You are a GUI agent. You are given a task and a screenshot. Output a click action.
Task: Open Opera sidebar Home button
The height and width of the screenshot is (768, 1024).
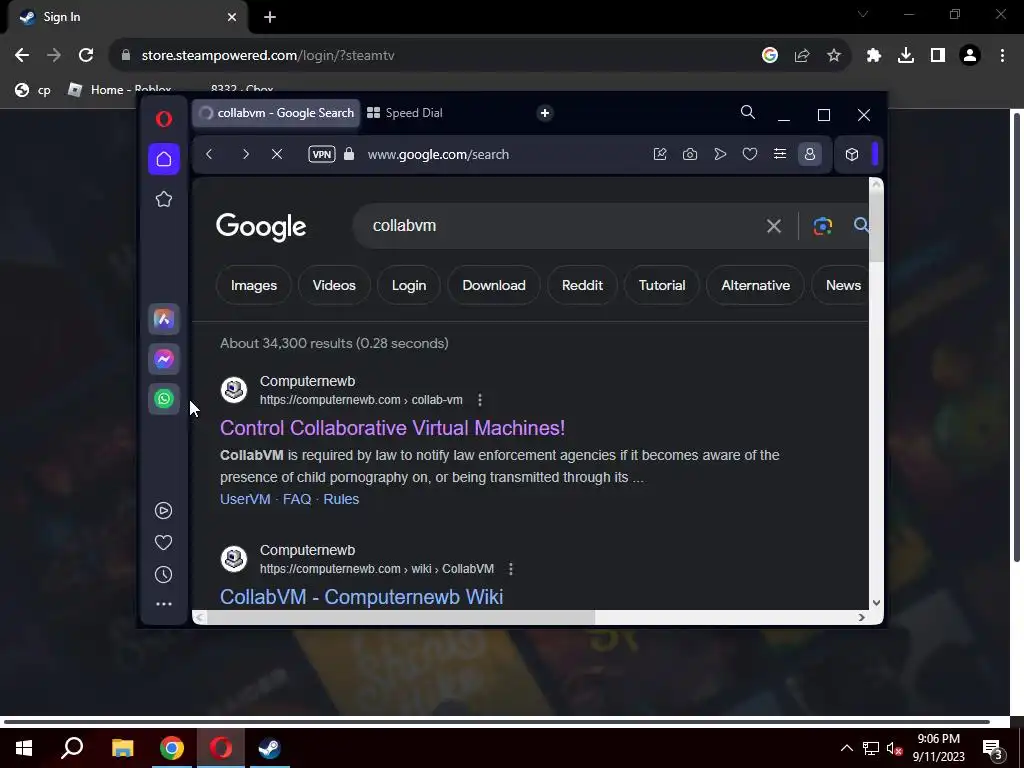coord(164,159)
